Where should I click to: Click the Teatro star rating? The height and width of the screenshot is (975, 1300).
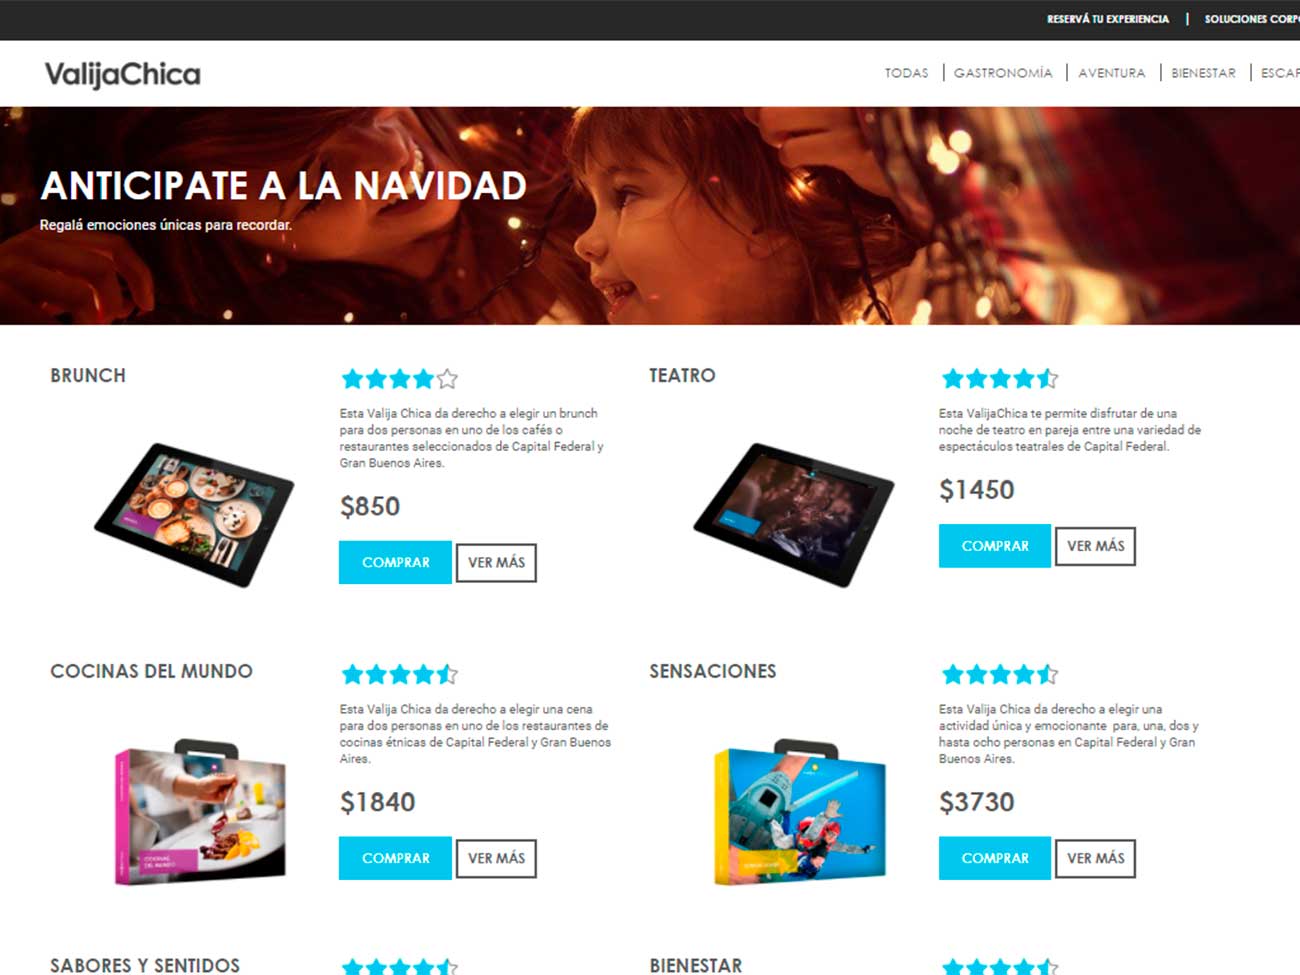(999, 379)
